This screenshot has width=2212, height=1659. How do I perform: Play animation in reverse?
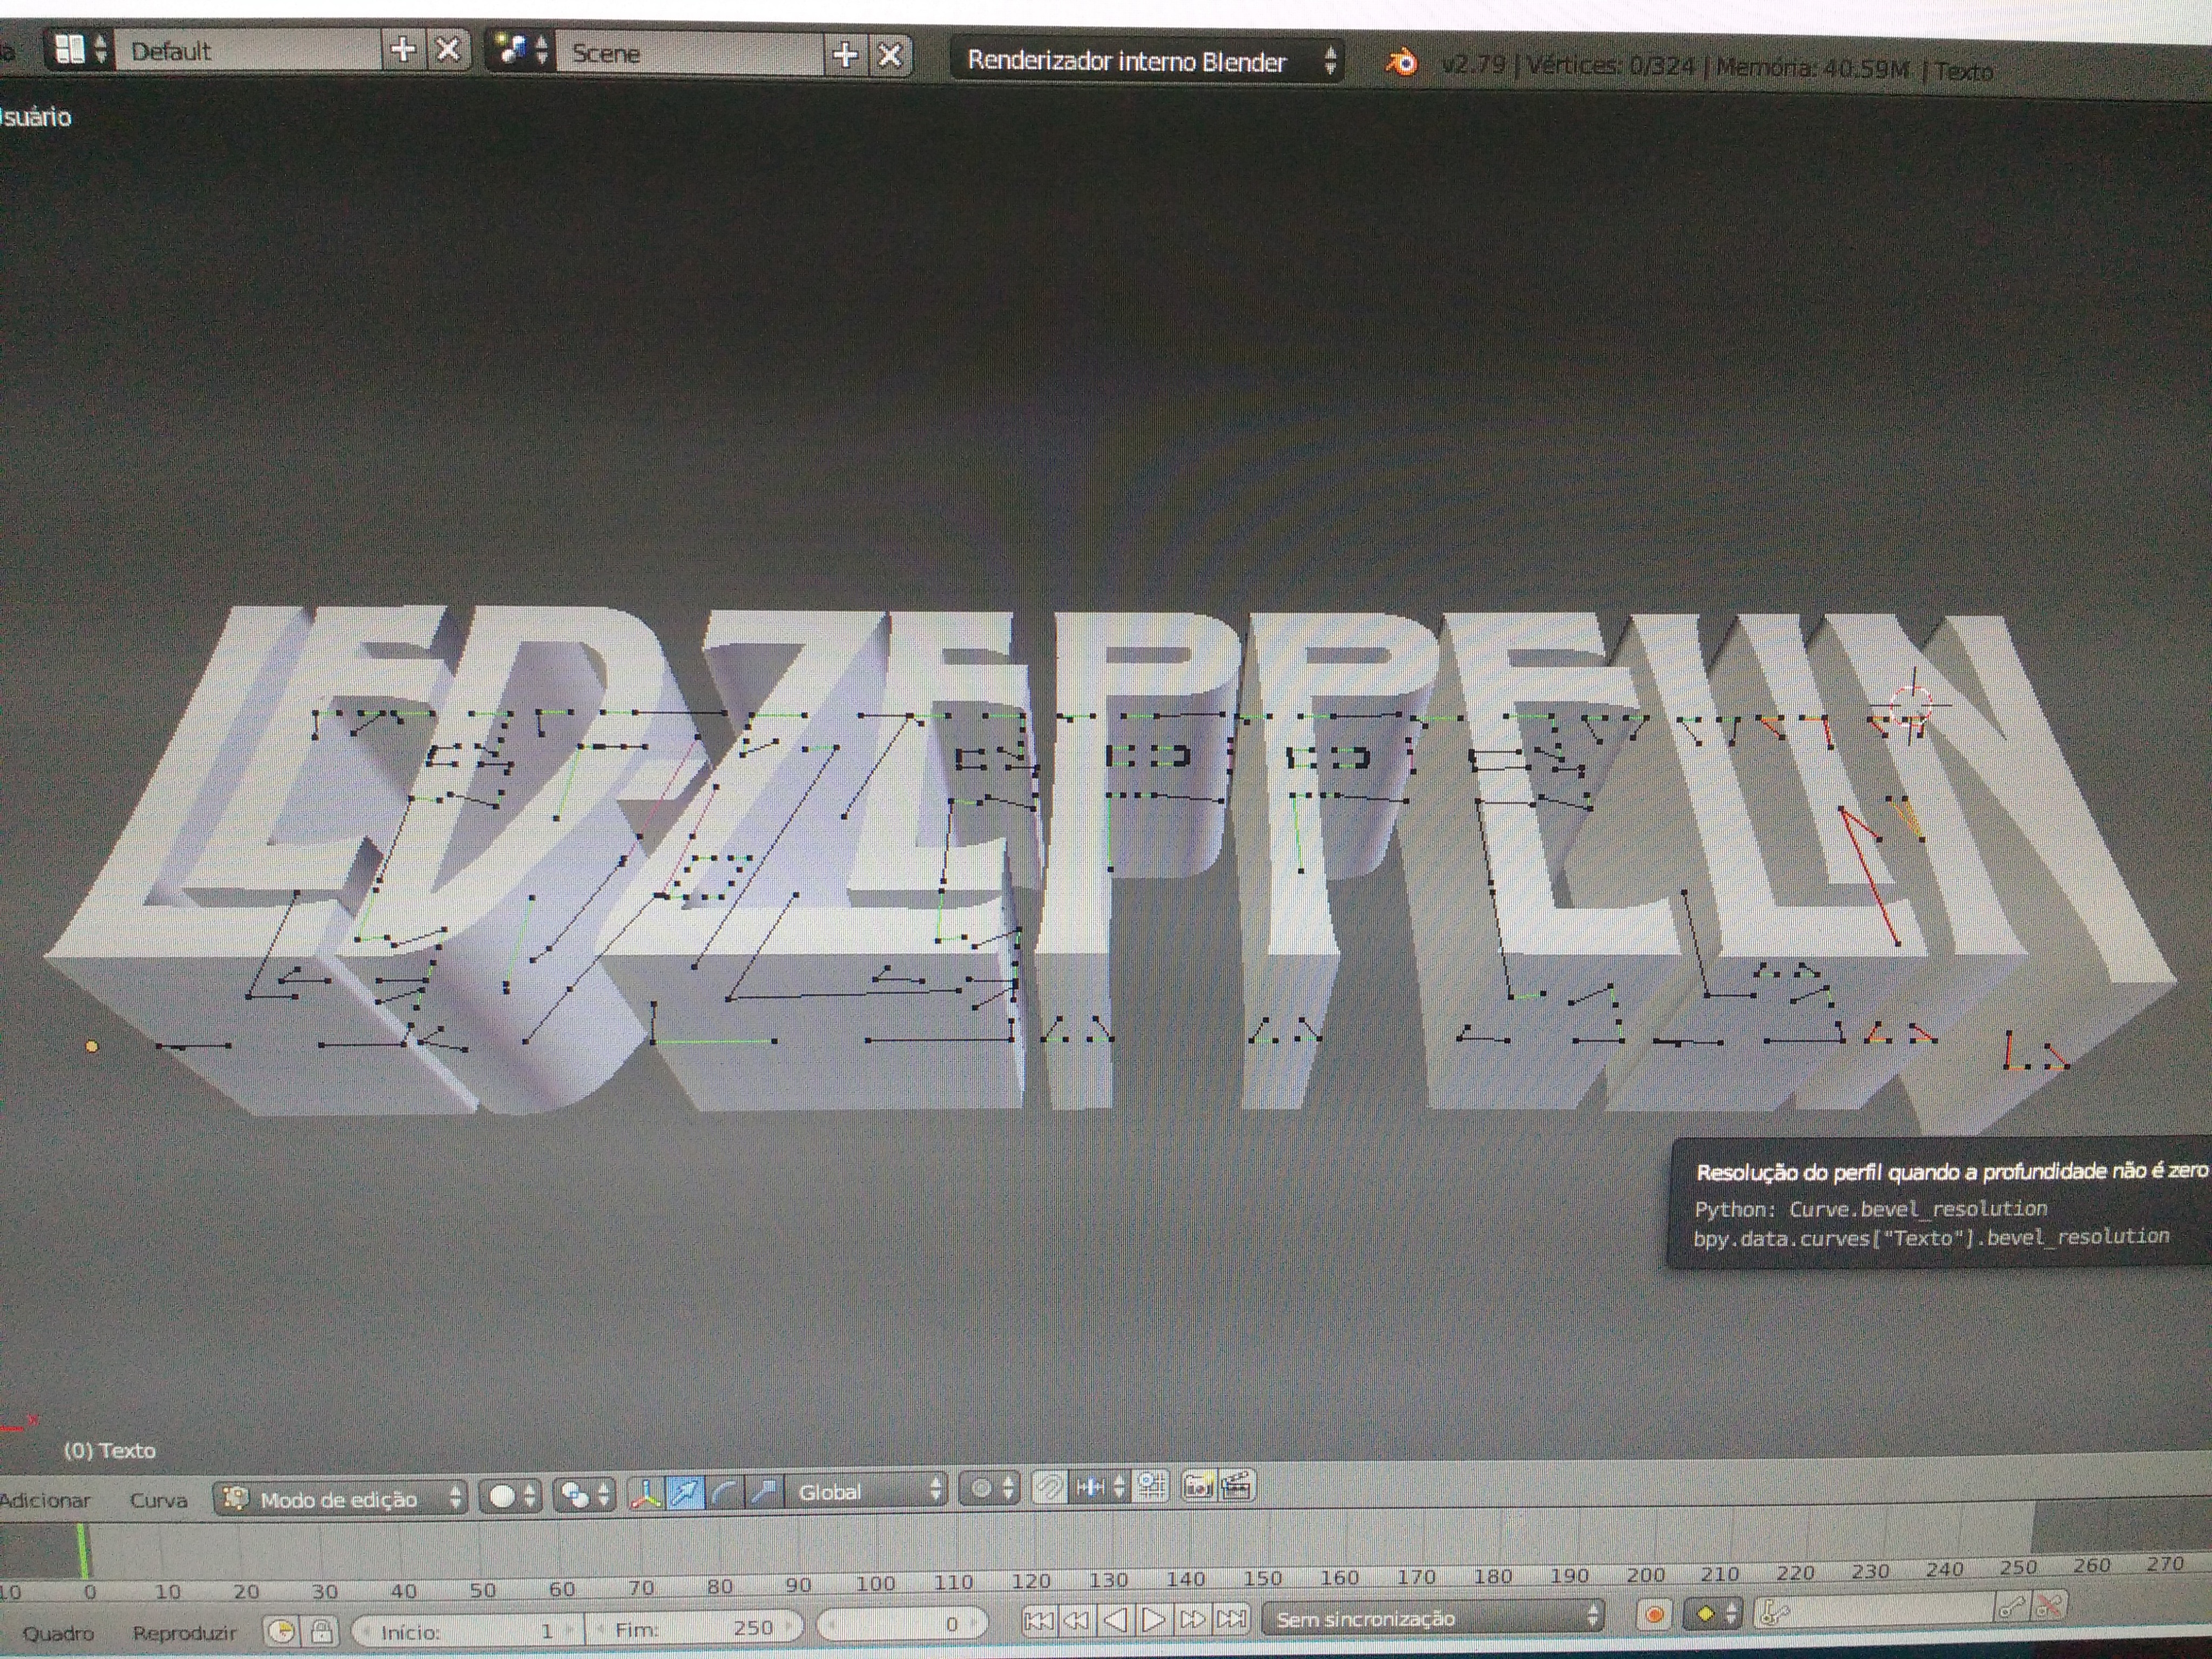1116,1619
